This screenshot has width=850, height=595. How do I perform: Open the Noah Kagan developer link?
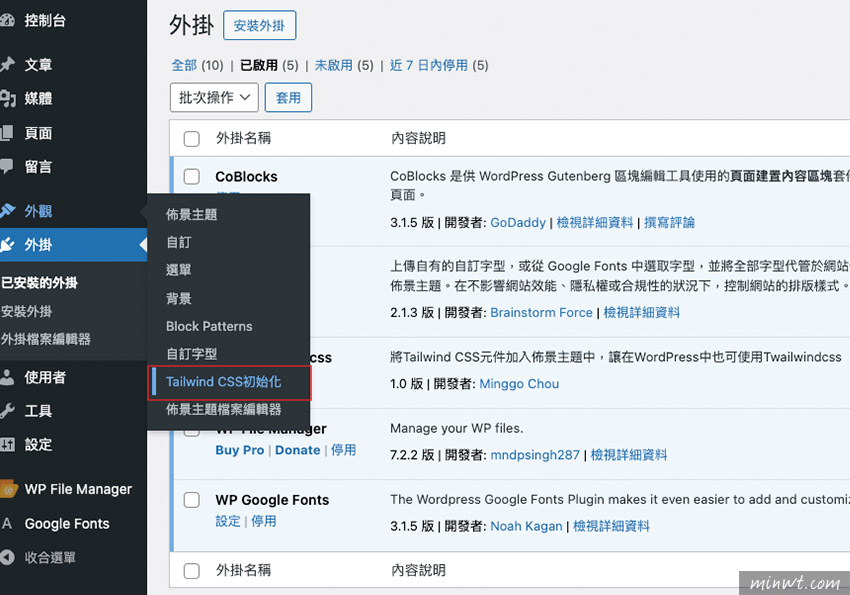tap(526, 526)
